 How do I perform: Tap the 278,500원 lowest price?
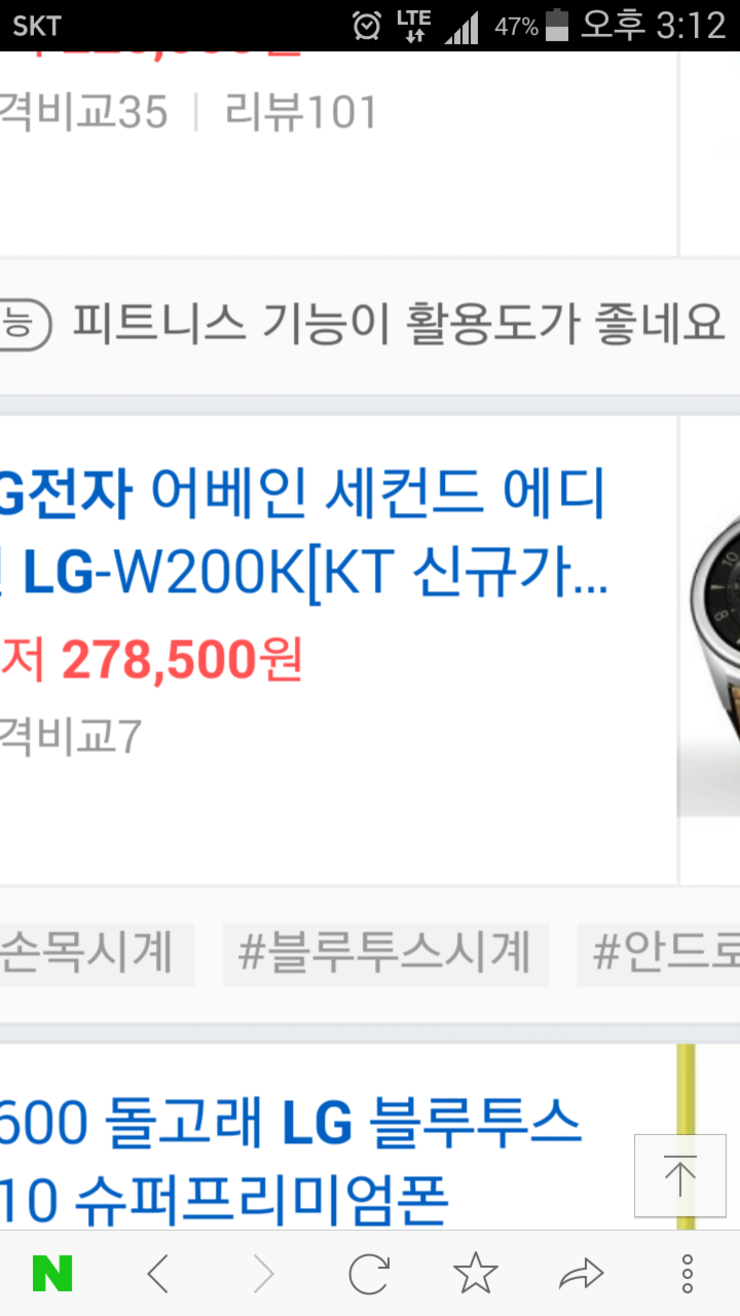pyautogui.click(x=182, y=660)
